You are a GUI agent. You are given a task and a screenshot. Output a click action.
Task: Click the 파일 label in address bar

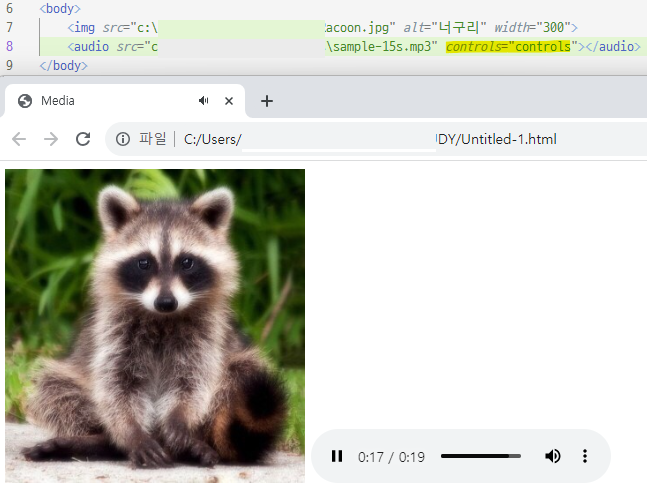(x=152, y=139)
